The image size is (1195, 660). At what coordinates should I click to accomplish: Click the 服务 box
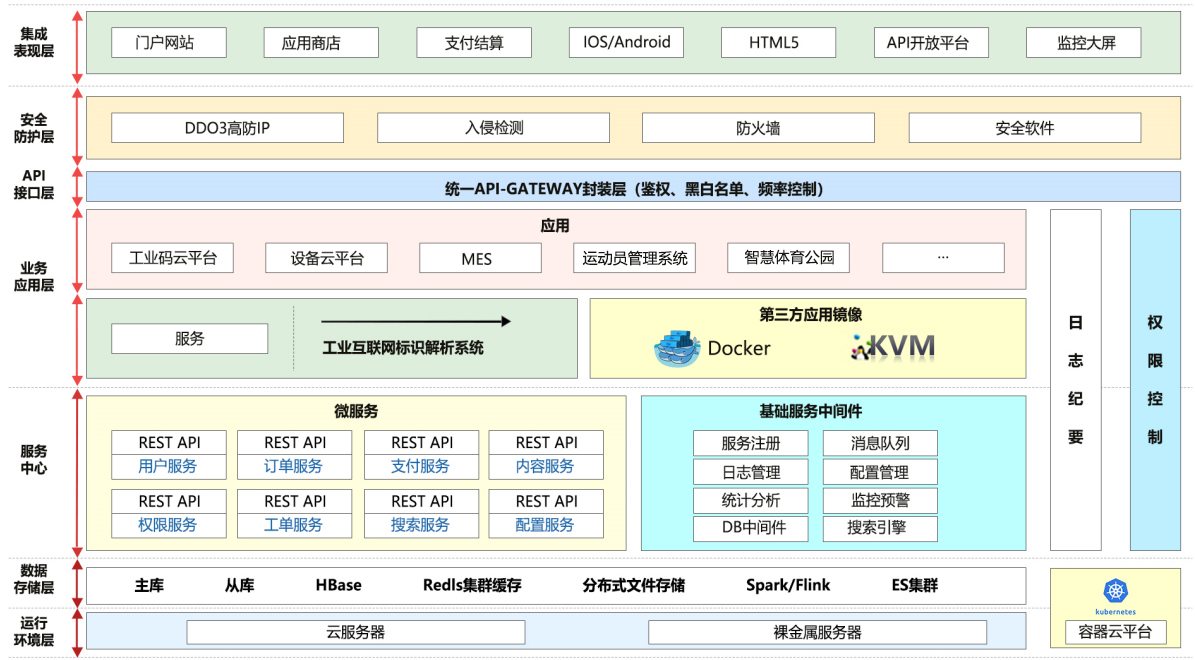click(190, 338)
